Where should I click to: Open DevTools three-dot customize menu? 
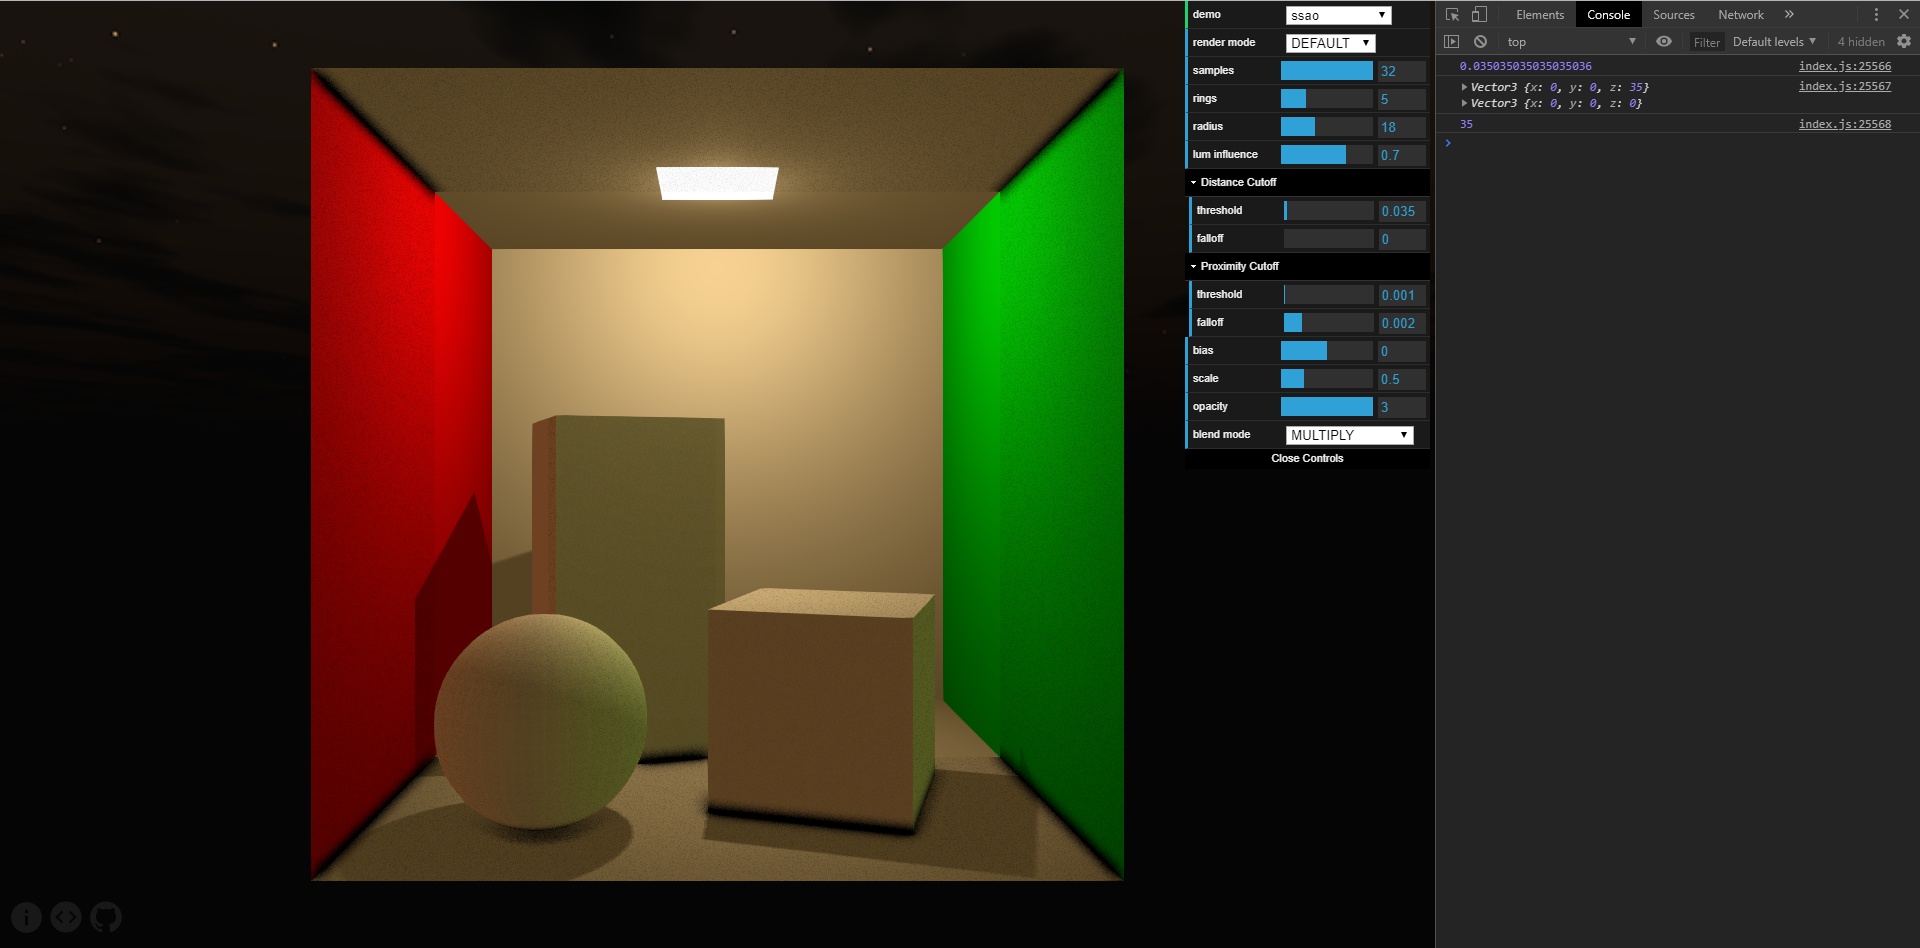point(1876,14)
